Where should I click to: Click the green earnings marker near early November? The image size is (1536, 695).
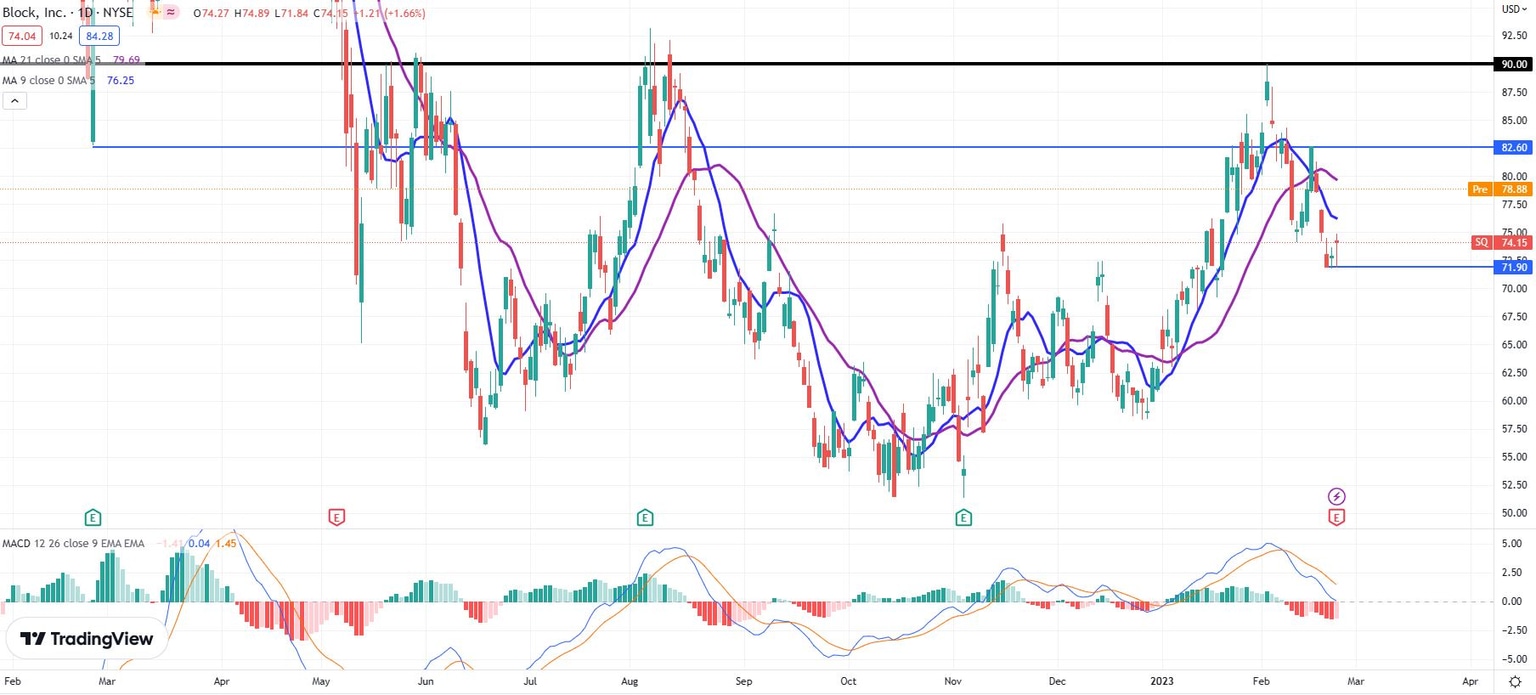click(x=963, y=517)
